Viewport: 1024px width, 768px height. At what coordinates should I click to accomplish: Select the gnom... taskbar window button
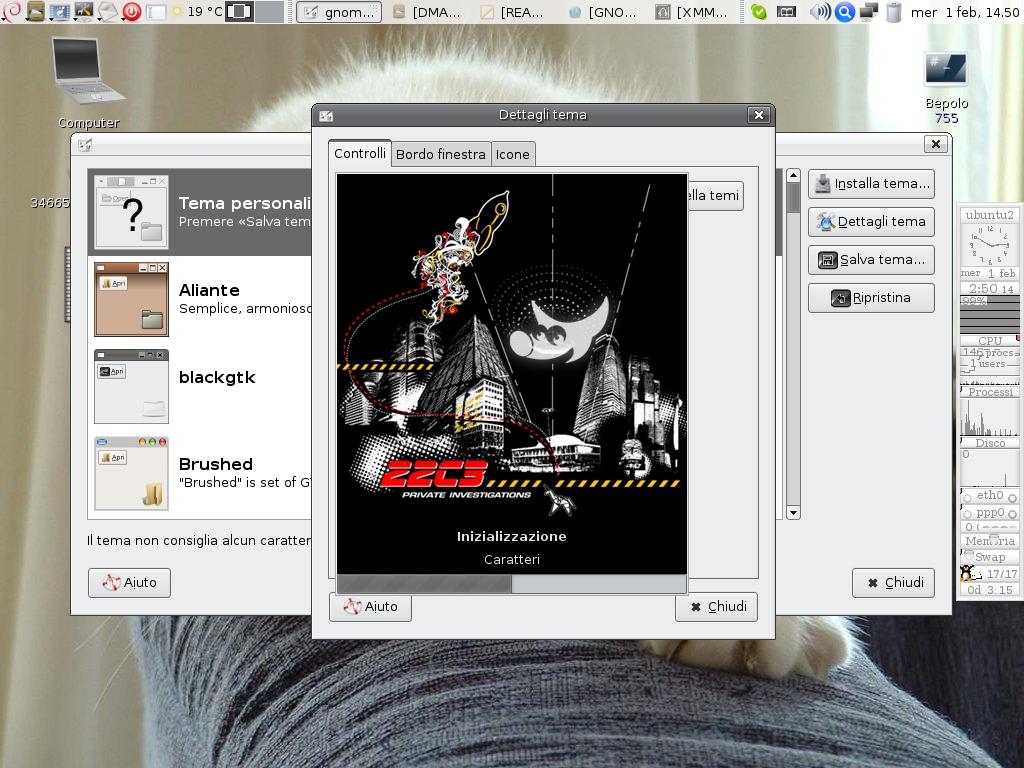(339, 12)
